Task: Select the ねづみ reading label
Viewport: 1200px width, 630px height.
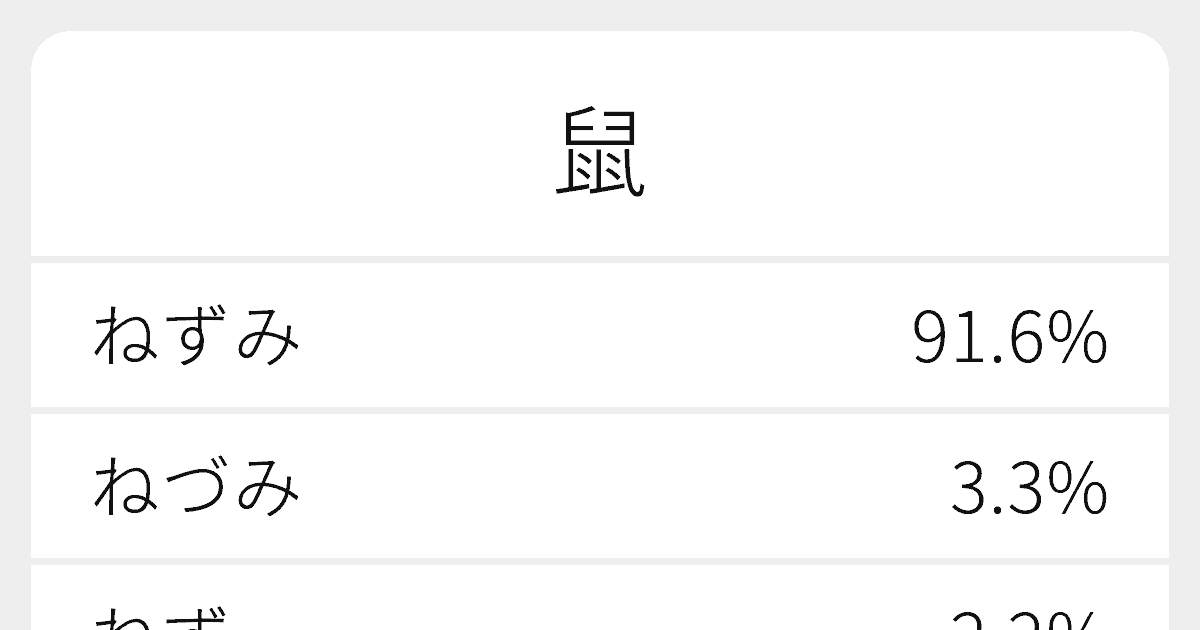Action: [196, 488]
